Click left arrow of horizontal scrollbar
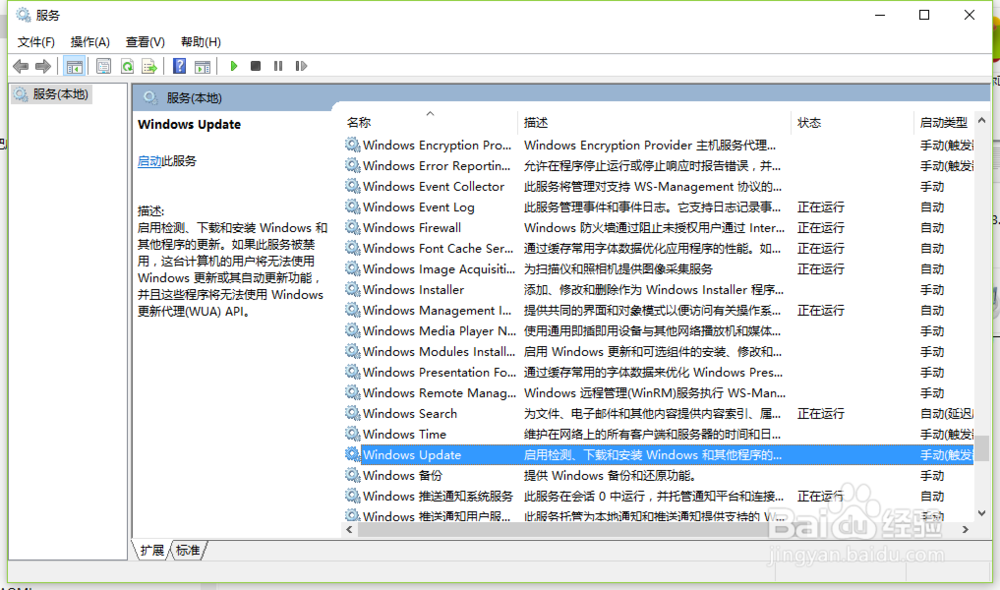The width and height of the screenshot is (1000, 590). (349, 529)
